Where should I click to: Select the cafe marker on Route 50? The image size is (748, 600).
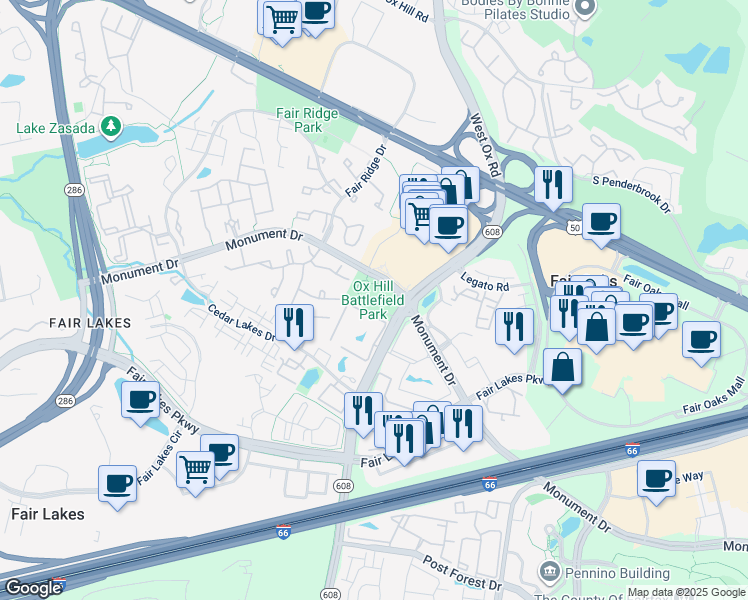[x=601, y=222]
